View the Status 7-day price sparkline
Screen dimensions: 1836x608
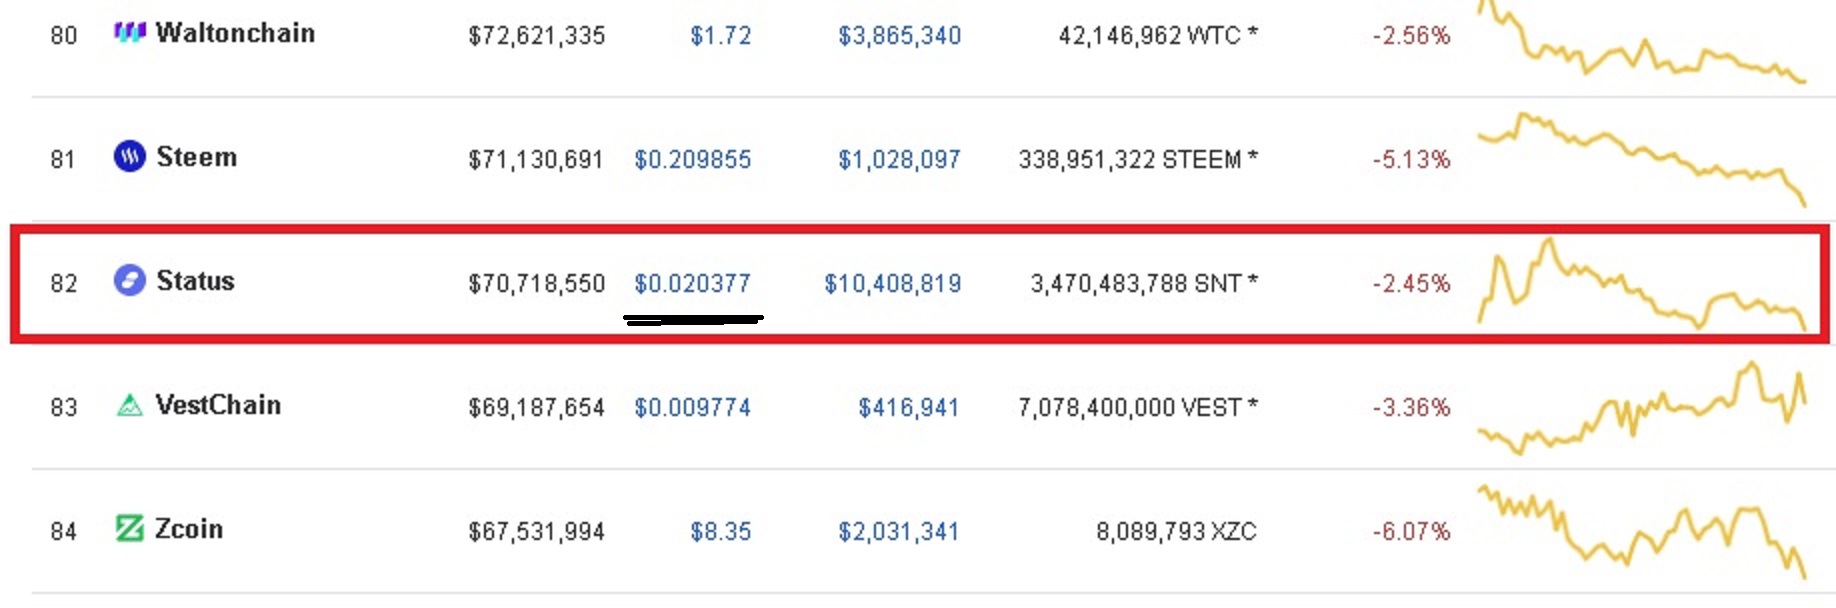pyautogui.click(x=1642, y=283)
